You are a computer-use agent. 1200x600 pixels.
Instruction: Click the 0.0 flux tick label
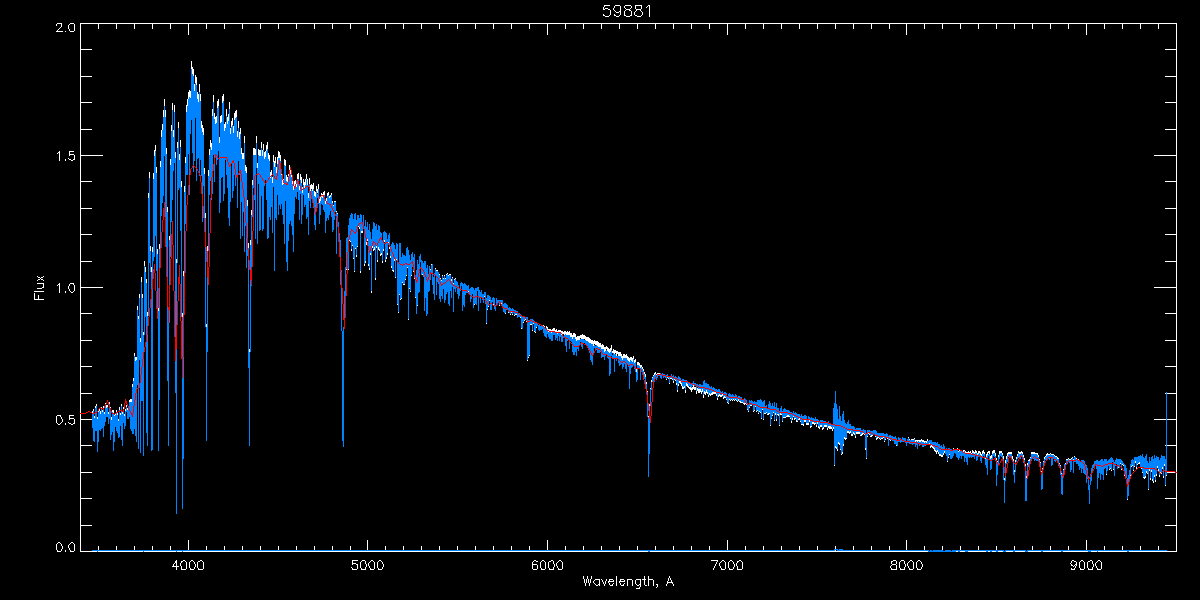(65, 548)
